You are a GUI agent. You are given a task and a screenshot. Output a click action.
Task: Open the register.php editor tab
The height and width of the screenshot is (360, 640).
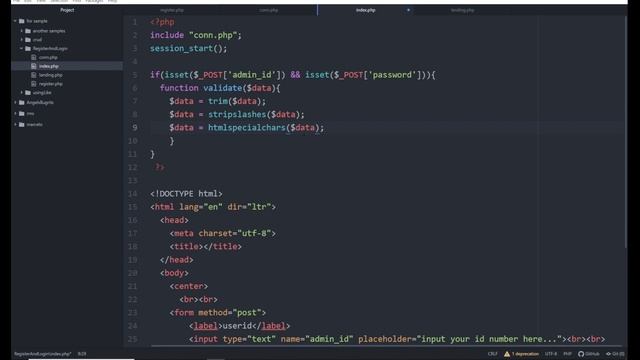tap(172, 10)
